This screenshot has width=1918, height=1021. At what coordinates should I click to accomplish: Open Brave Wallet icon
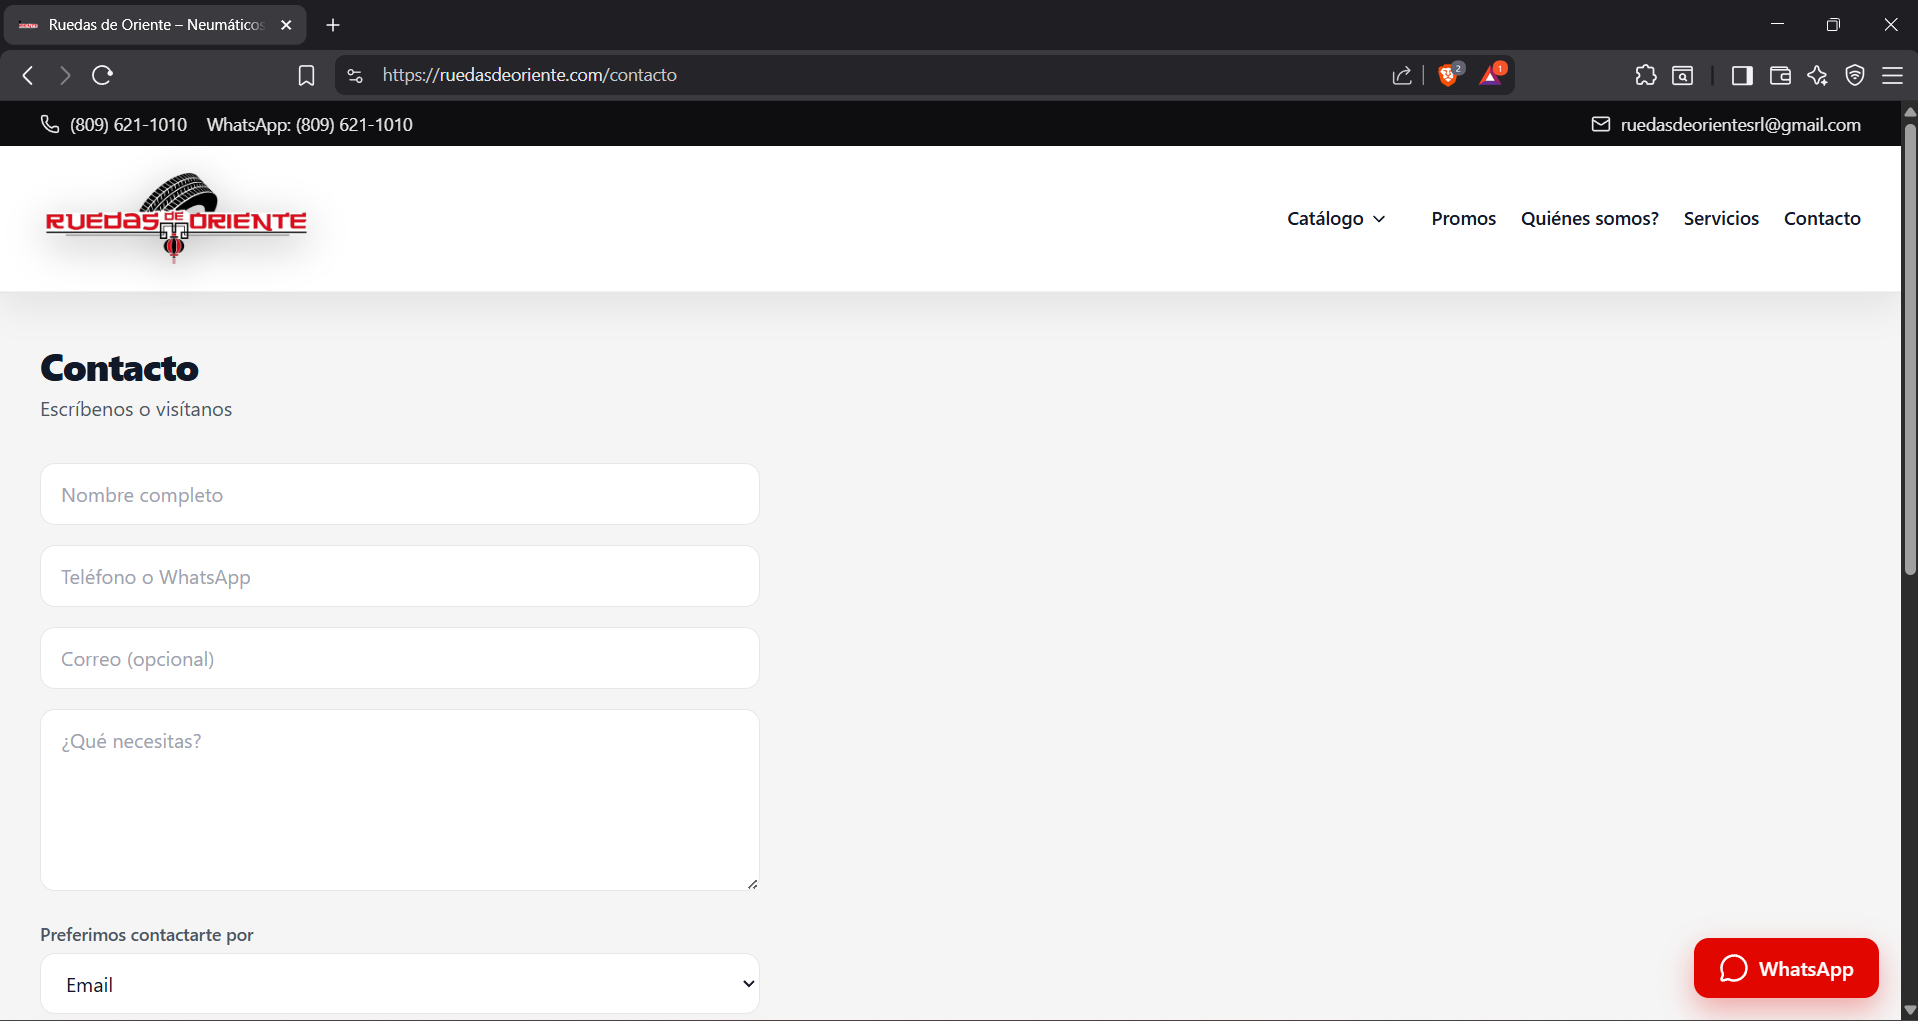point(1779,75)
